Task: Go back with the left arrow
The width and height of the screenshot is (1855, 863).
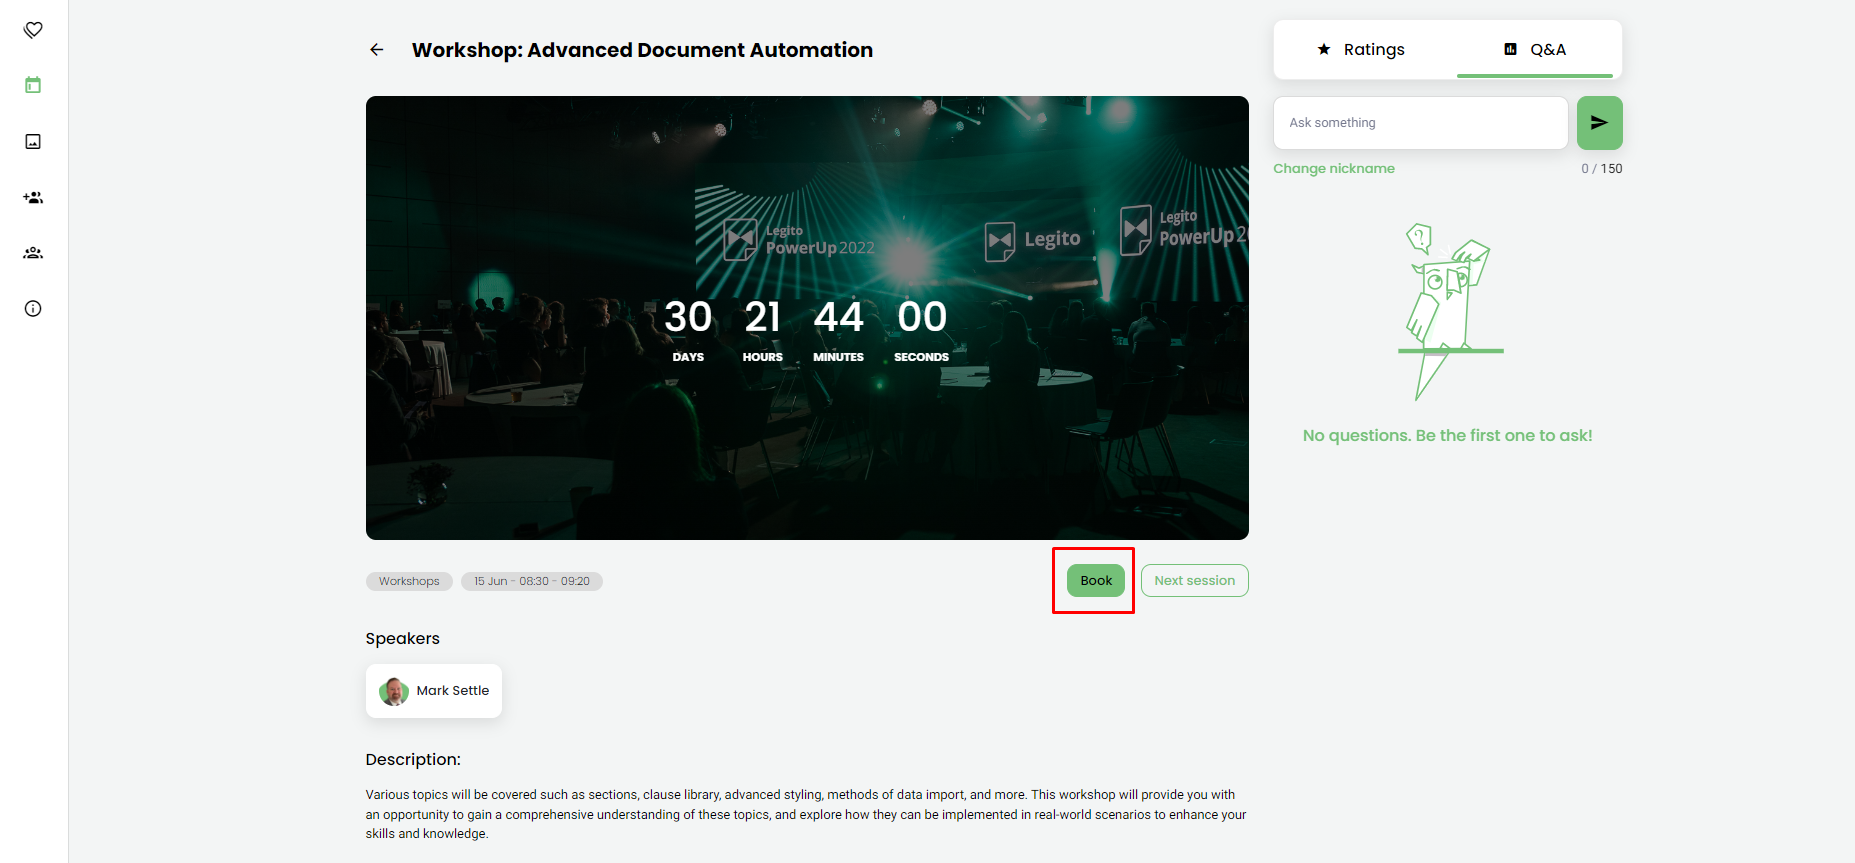Action: (x=377, y=49)
